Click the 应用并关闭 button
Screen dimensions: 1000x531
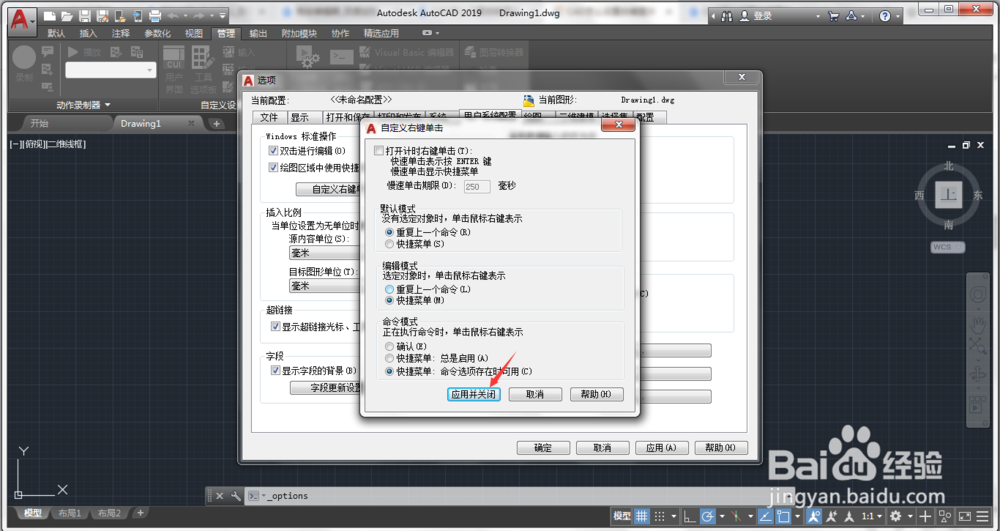(474, 395)
